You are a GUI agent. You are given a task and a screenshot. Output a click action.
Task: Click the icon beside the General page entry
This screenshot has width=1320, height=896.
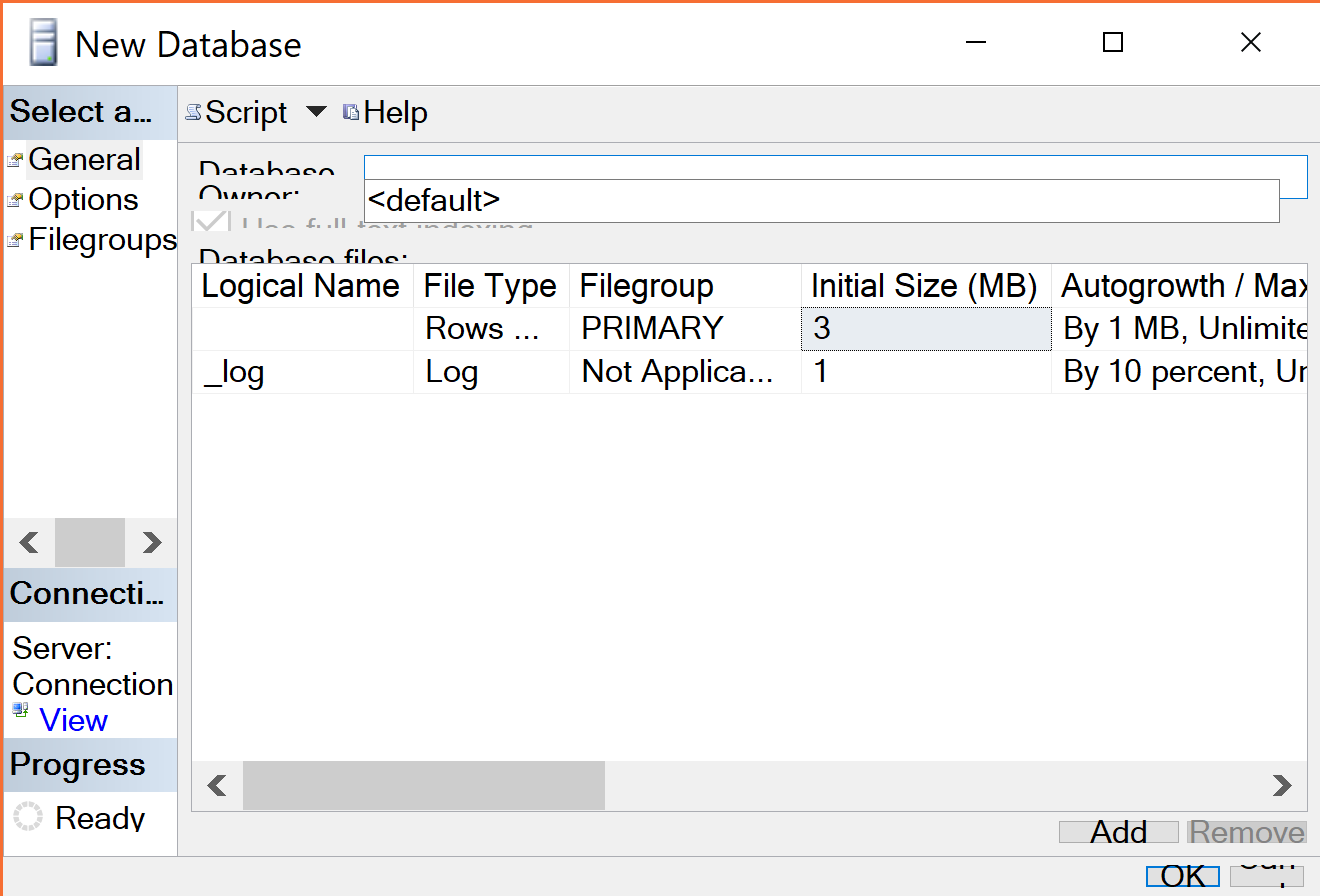coord(16,158)
